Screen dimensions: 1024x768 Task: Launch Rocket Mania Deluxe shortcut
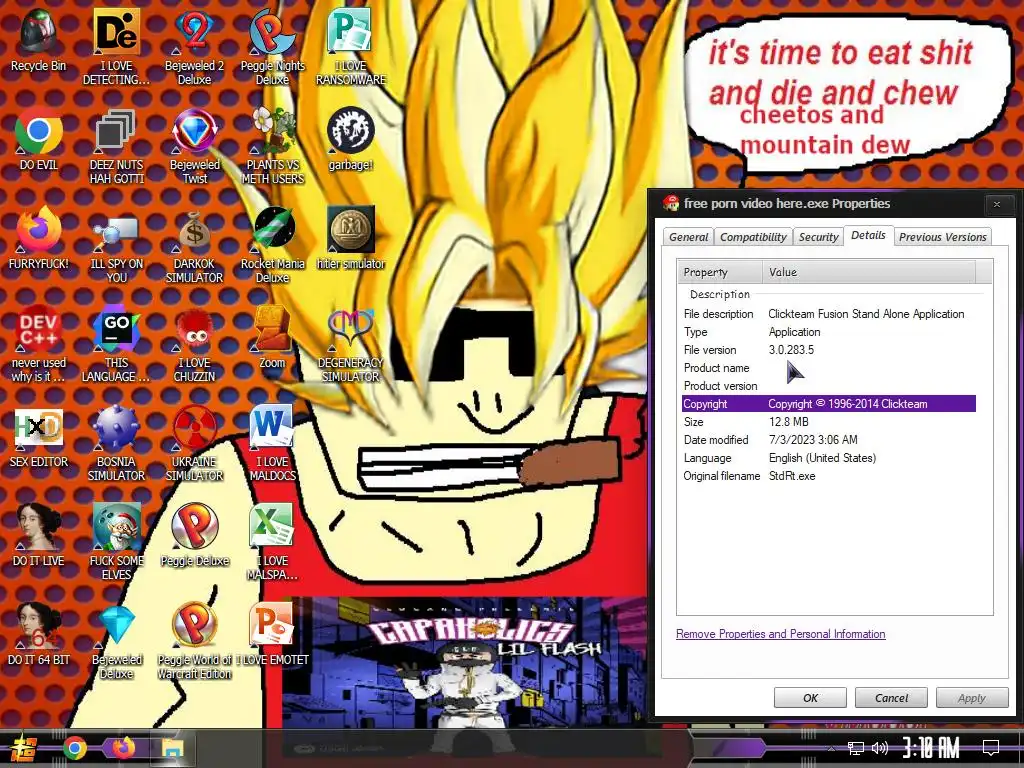tap(272, 246)
